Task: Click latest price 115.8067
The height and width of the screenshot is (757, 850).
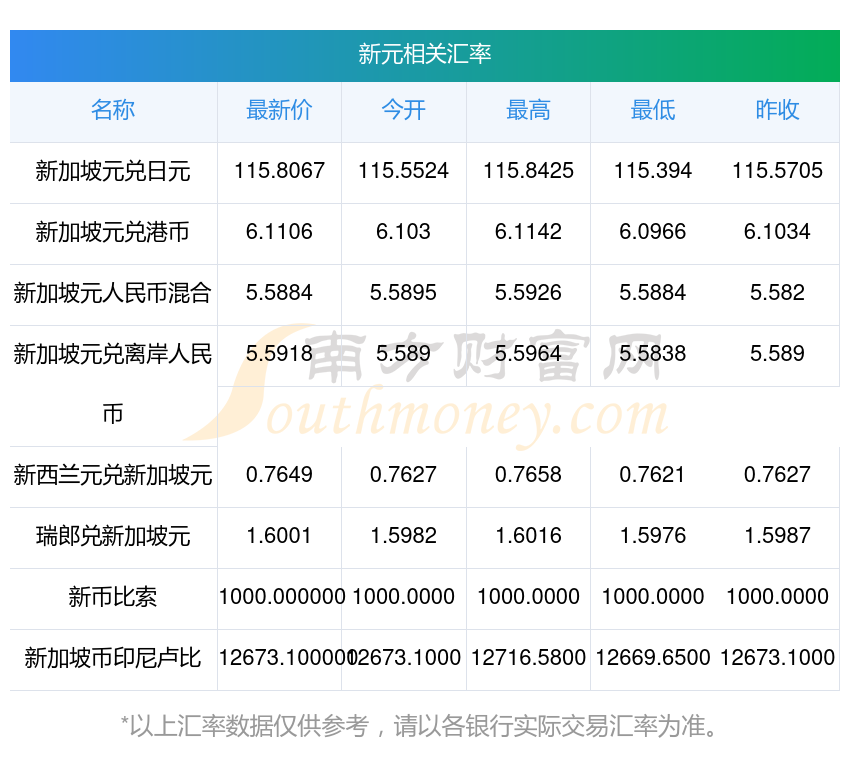Action: tap(279, 171)
